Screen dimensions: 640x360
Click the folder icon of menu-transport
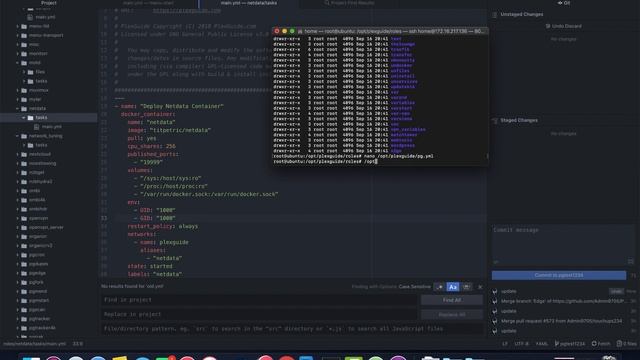click(x=24, y=36)
